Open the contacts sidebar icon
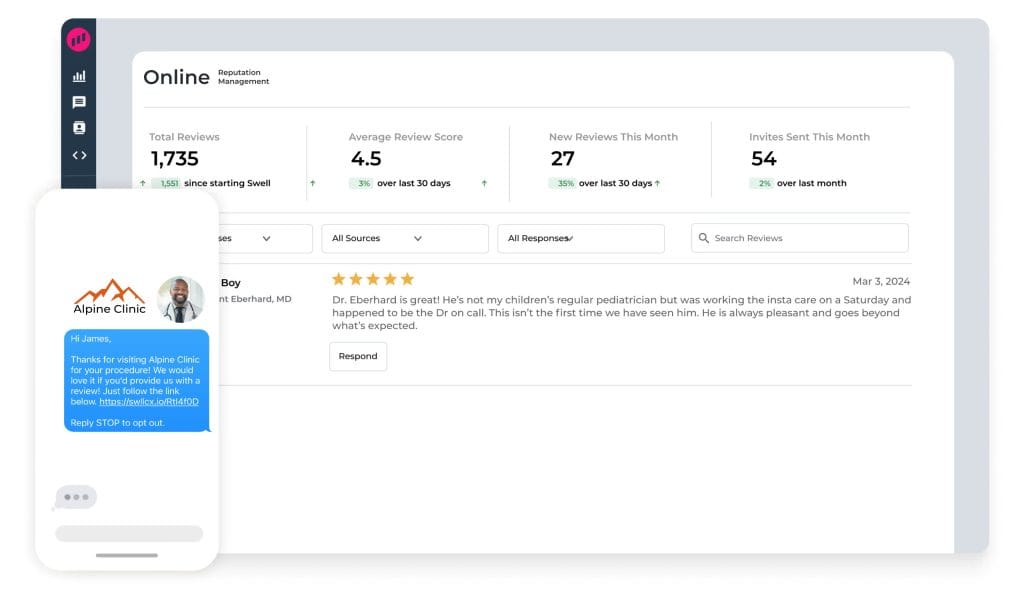The height and width of the screenshot is (590, 1024). click(x=79, y=128)
